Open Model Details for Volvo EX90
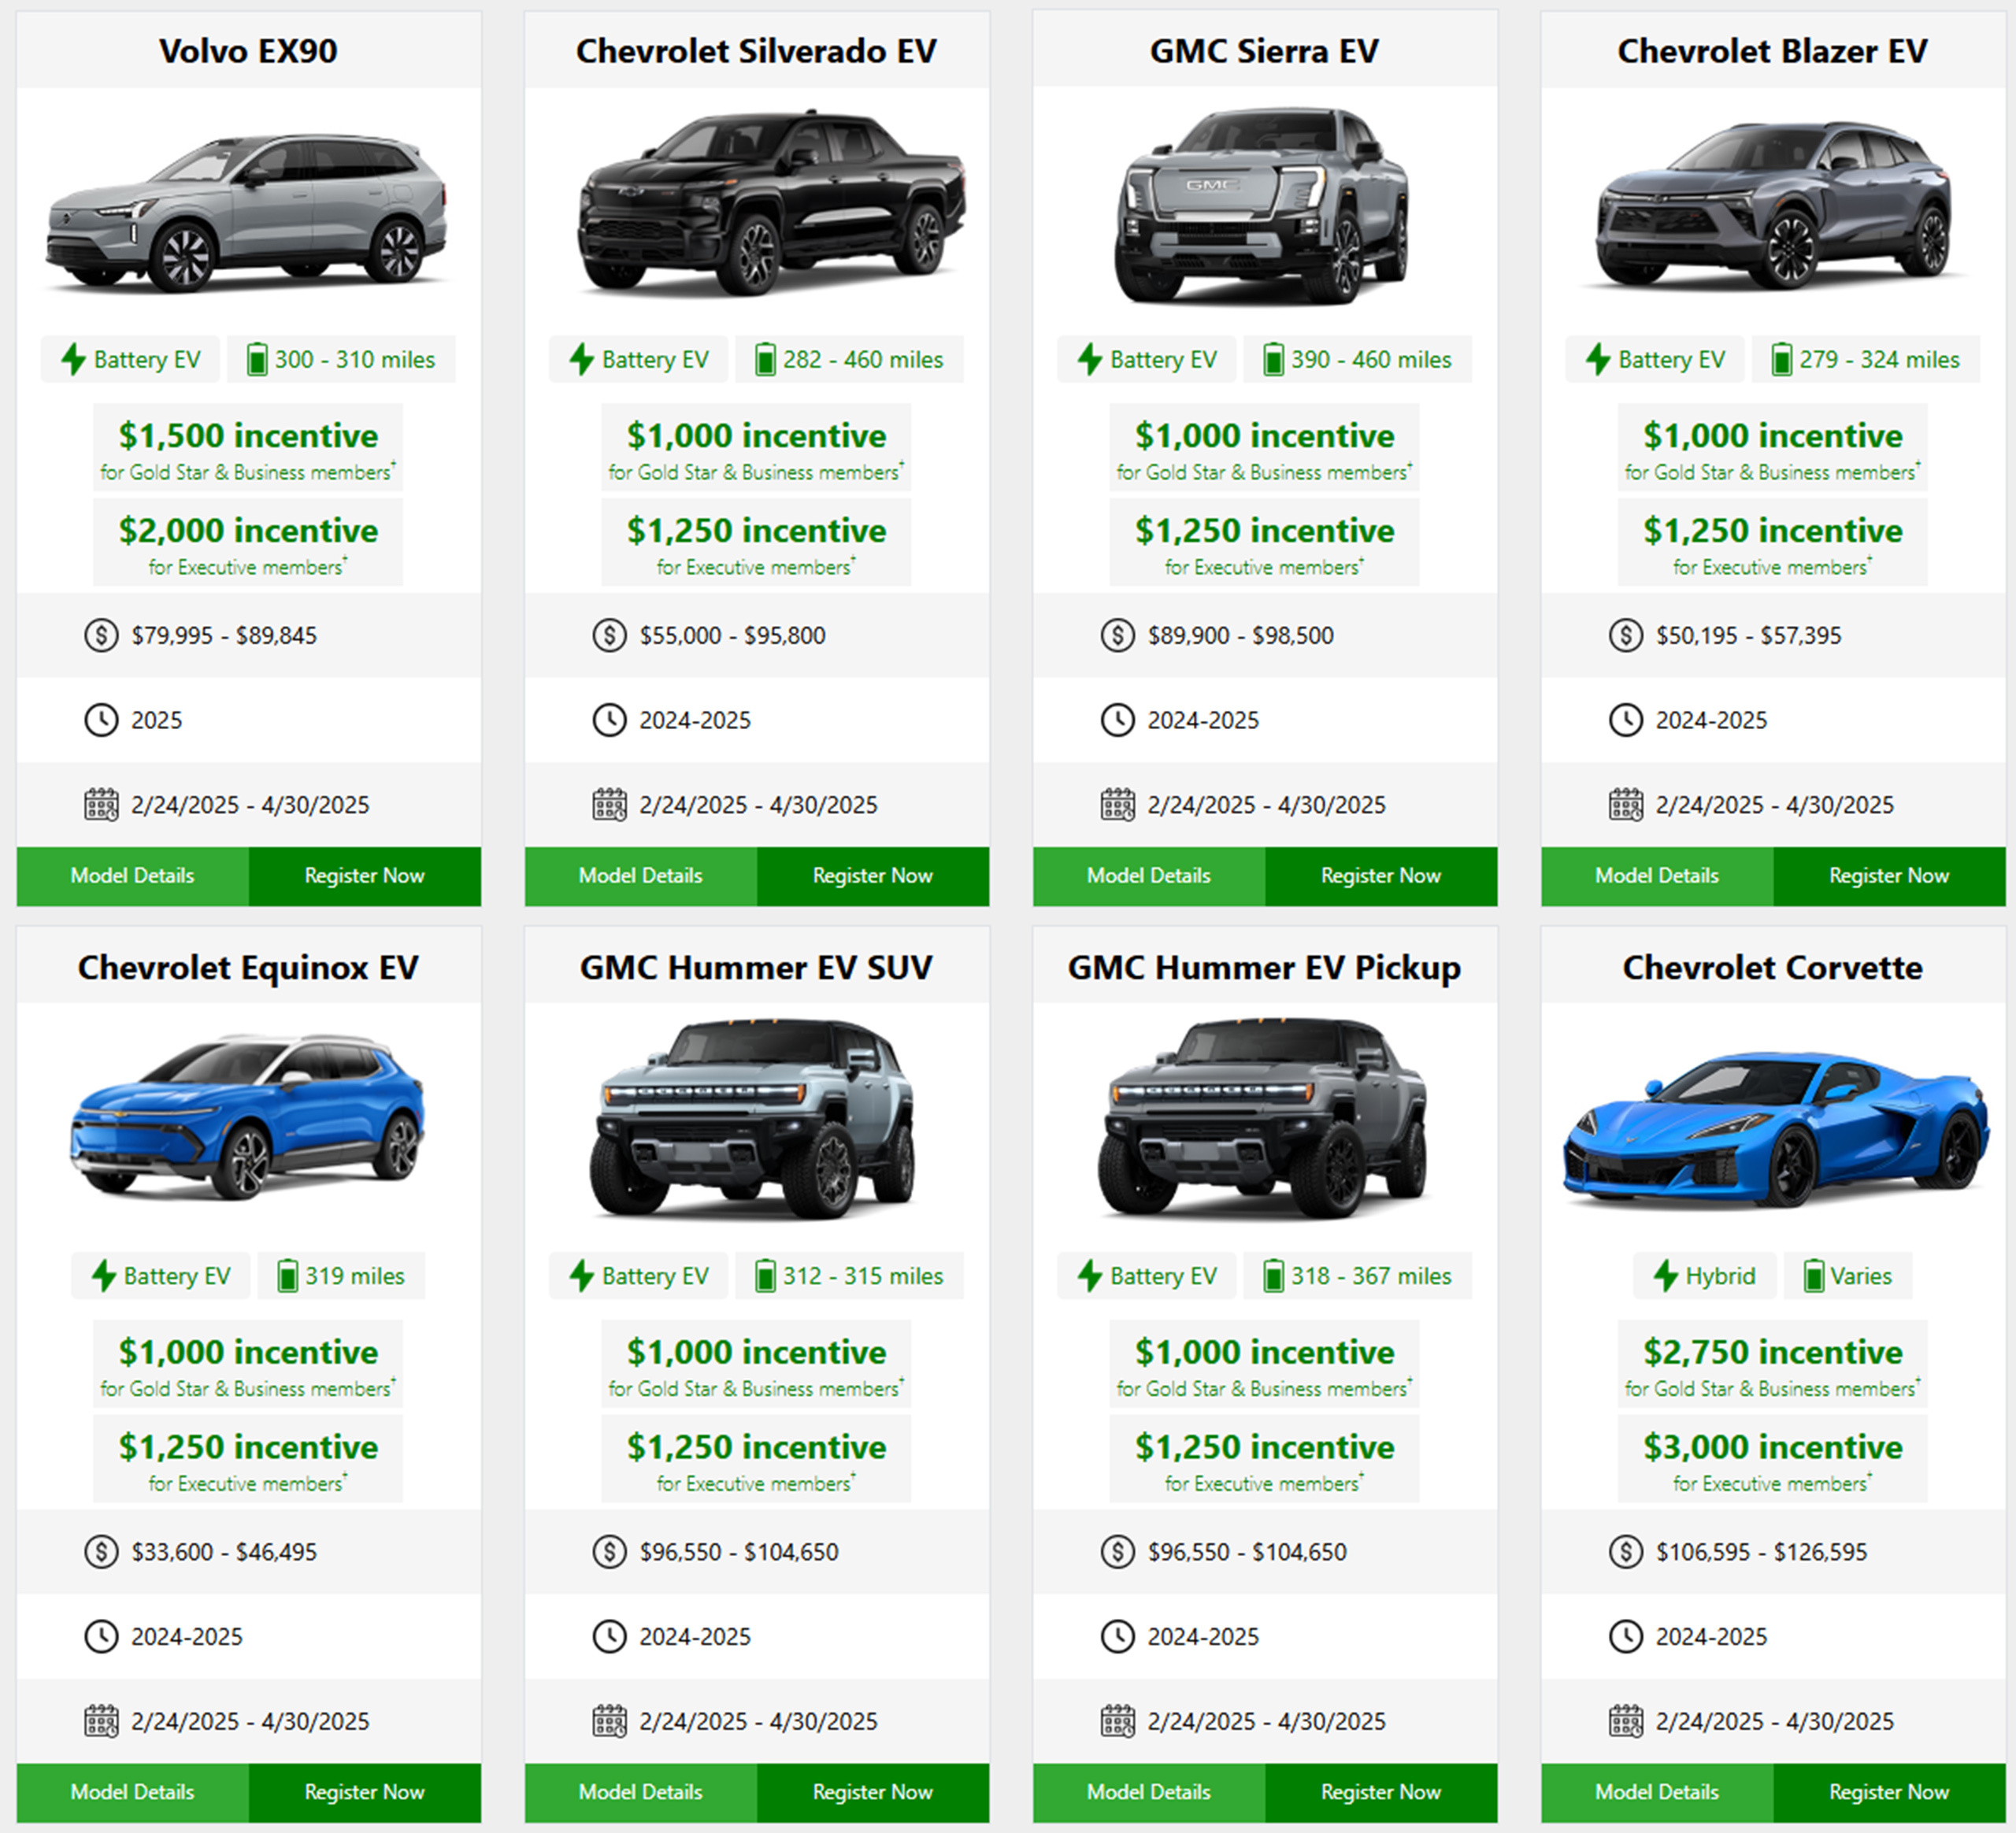The width and height of the screenshot is (2016, 1833). (132, 876)
